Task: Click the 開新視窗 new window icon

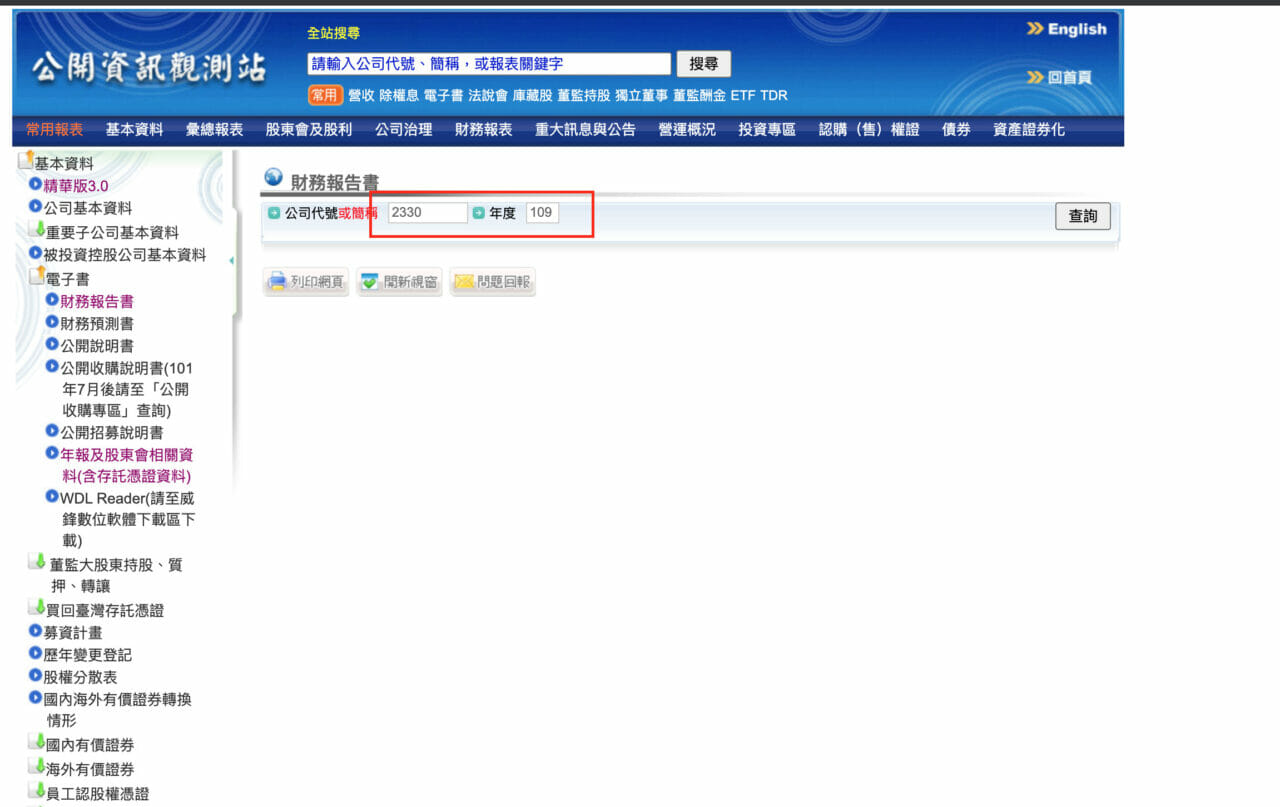Action: (370, 282)
